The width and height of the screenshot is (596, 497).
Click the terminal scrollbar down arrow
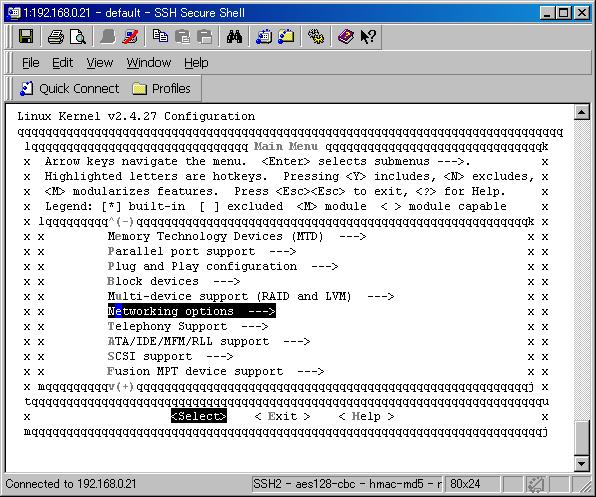coord(582,463)
